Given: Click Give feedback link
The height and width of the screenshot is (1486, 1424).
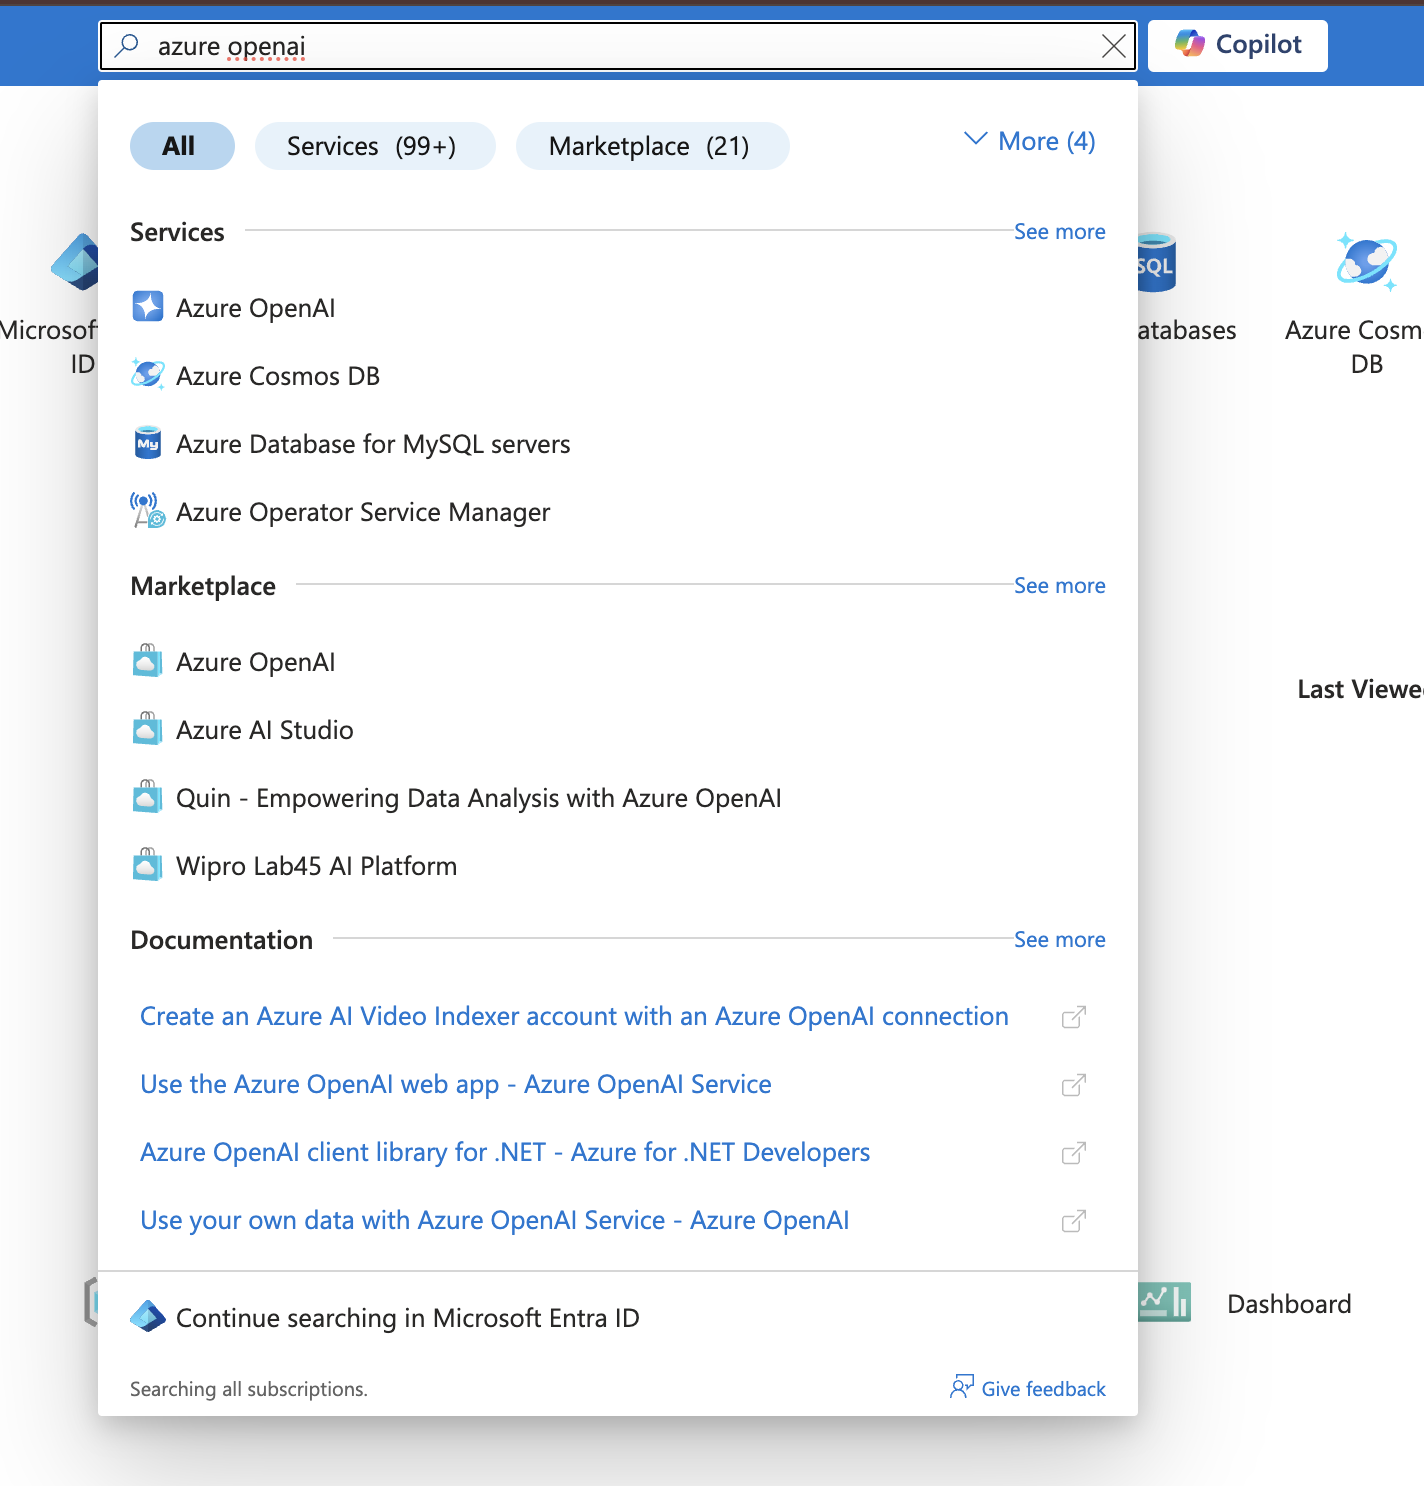Looking at the screenshot, I should pos(1043,1389).
